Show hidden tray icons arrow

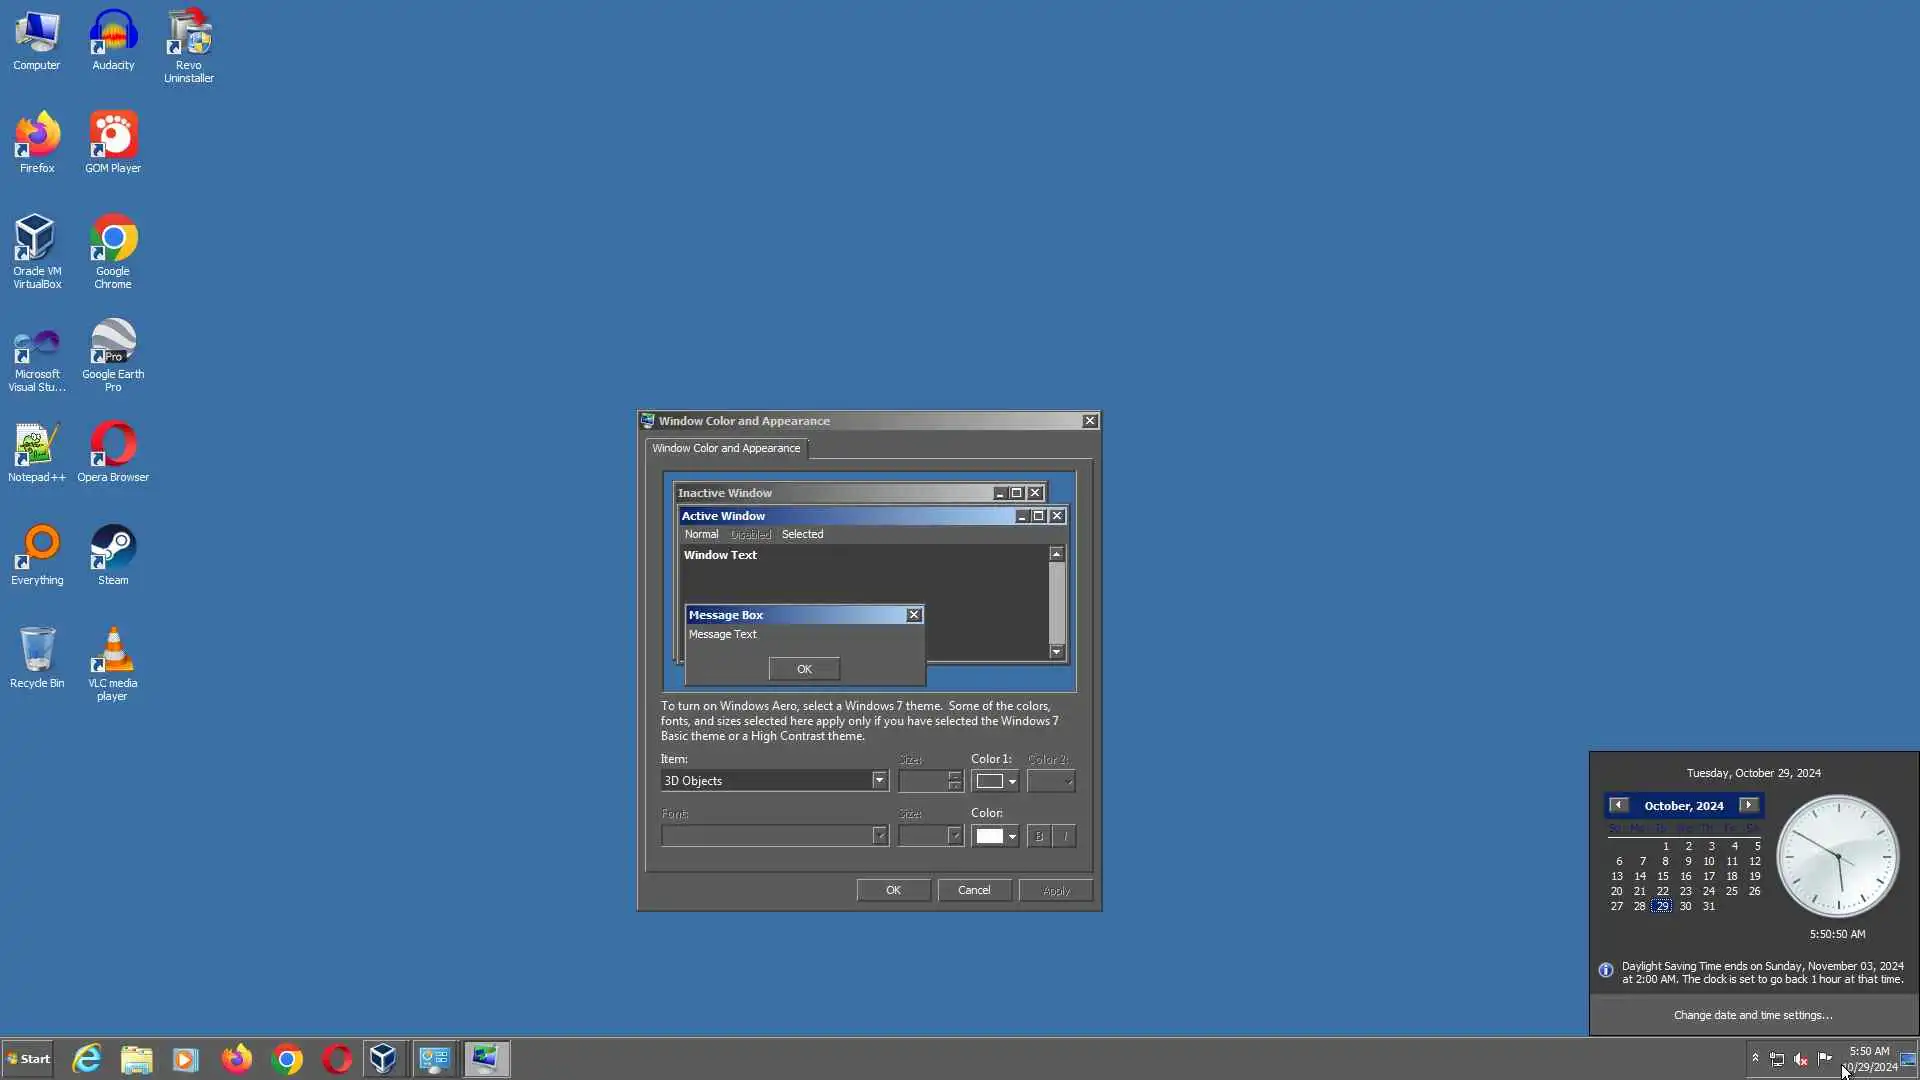1755,1058
